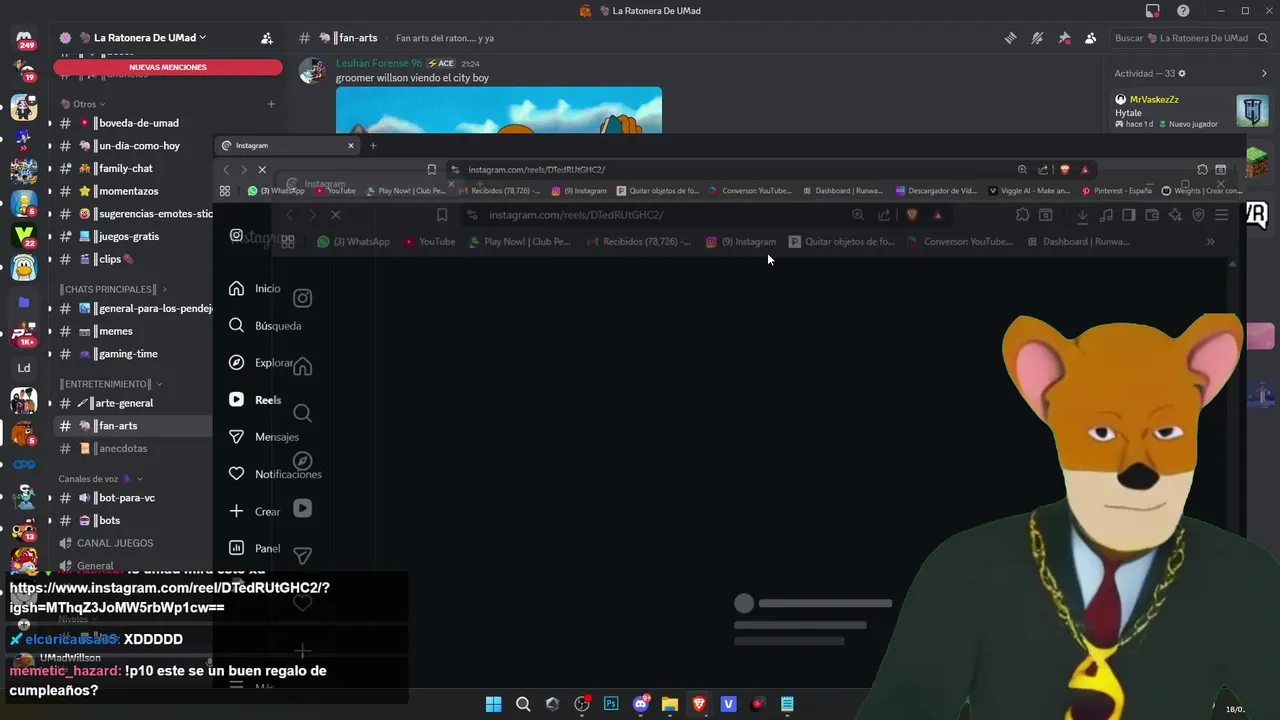This screenshot has width=1280, height=720.
Task: Click the Windows Start button
Action: point(493,704)
